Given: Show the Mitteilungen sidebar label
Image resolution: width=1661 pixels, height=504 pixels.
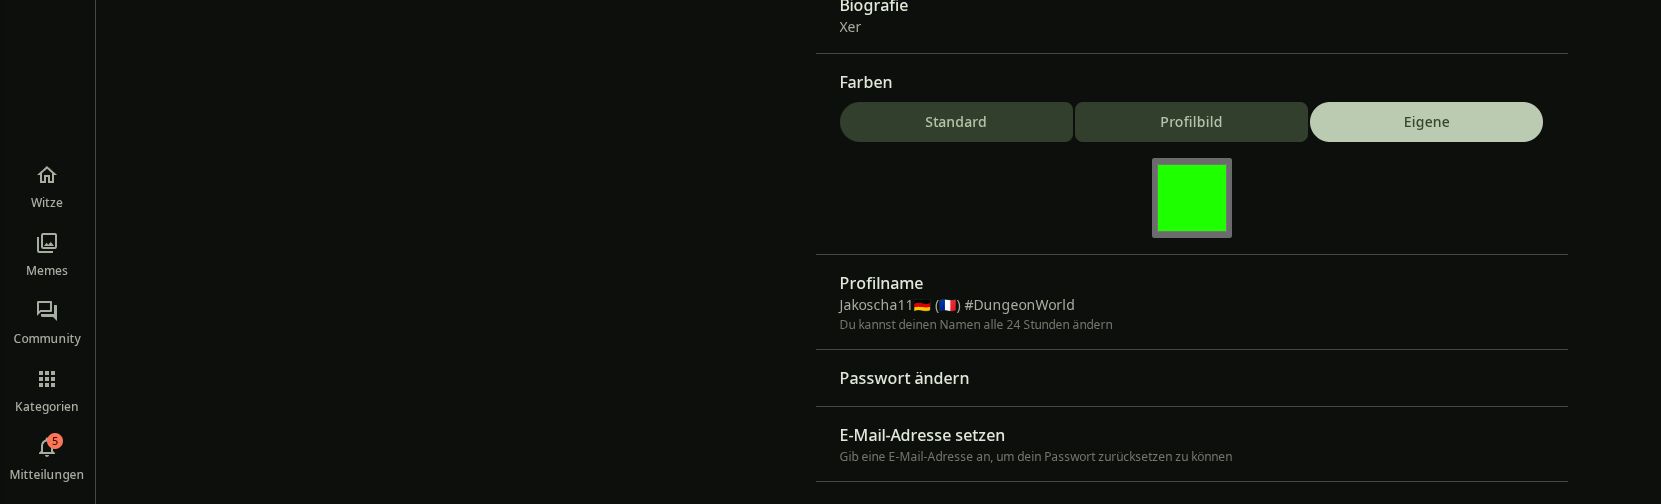Looking at the screenshot, I should click(47, 475).
